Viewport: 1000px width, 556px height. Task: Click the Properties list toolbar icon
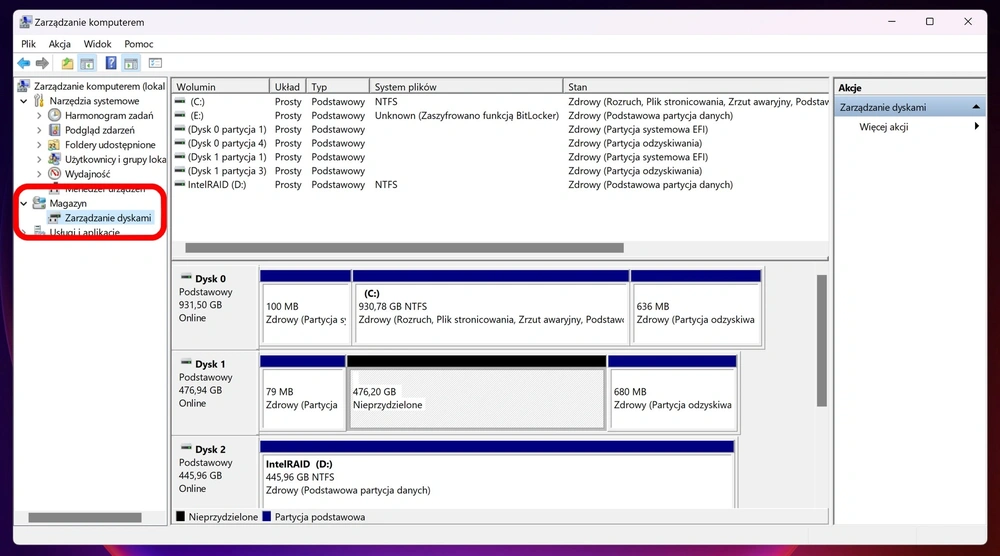point(155,63)
